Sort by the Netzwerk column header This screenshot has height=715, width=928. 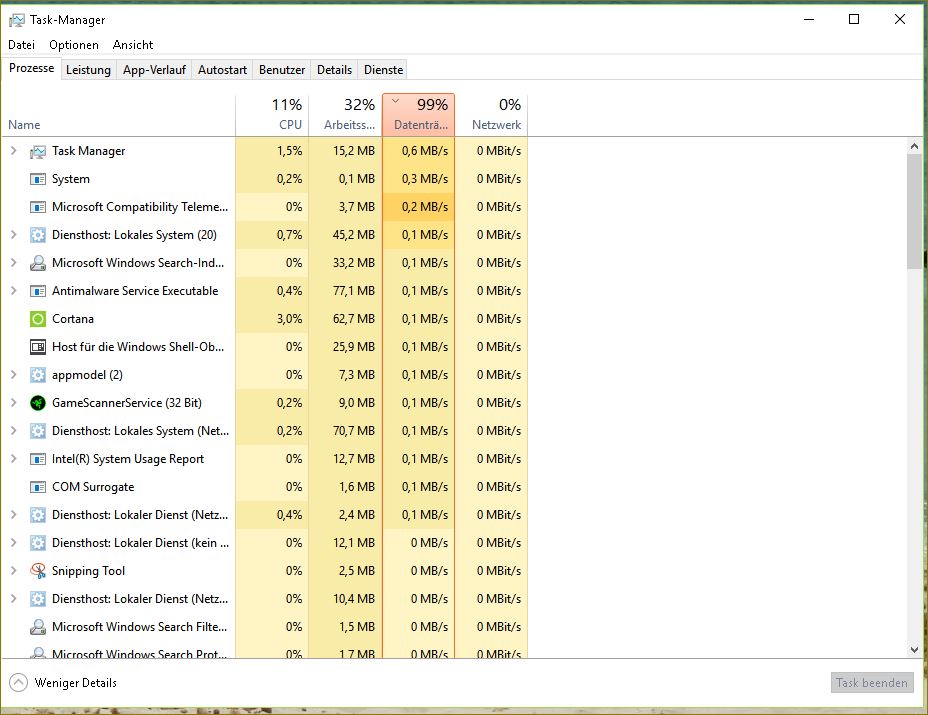tap(491, 115)
